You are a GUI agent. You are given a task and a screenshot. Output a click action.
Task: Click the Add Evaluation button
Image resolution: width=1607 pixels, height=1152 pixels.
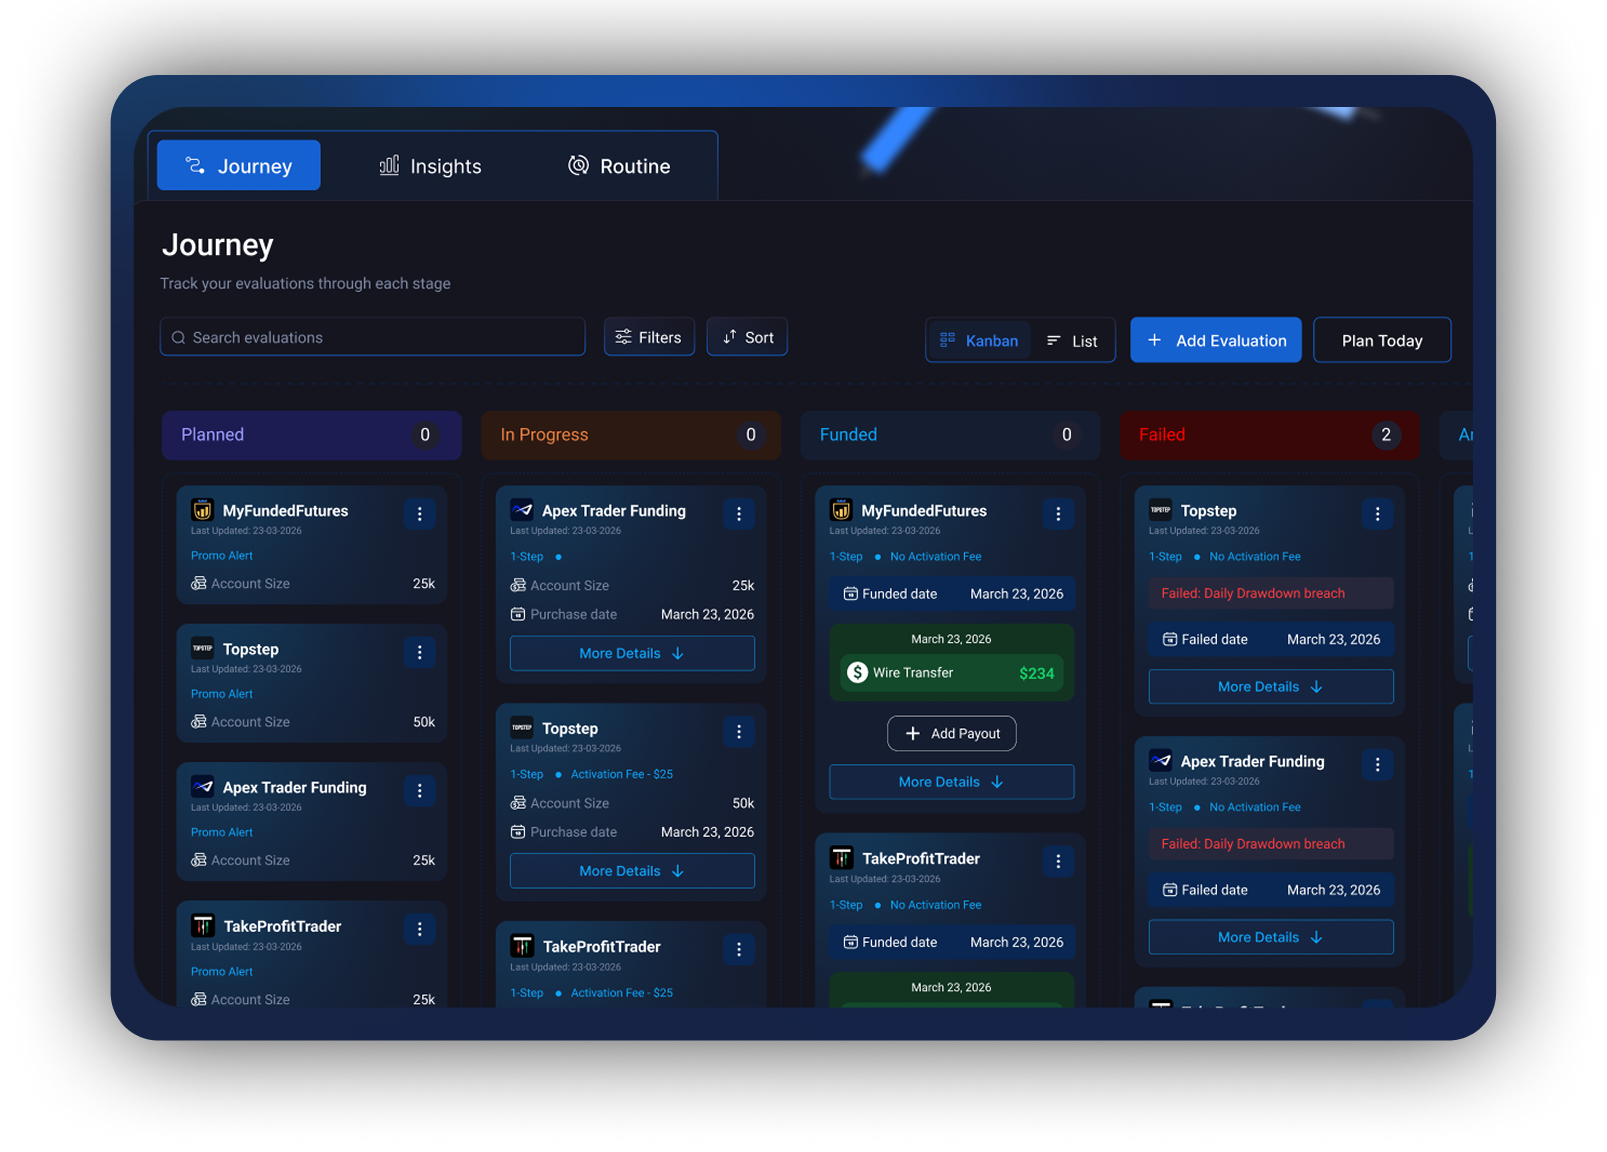(1216, 340)
